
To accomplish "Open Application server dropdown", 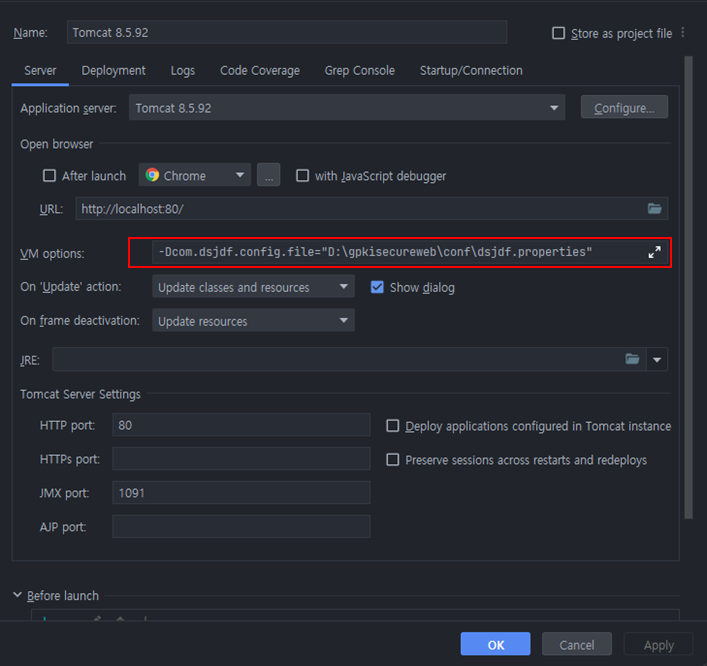I will [347, 108].
